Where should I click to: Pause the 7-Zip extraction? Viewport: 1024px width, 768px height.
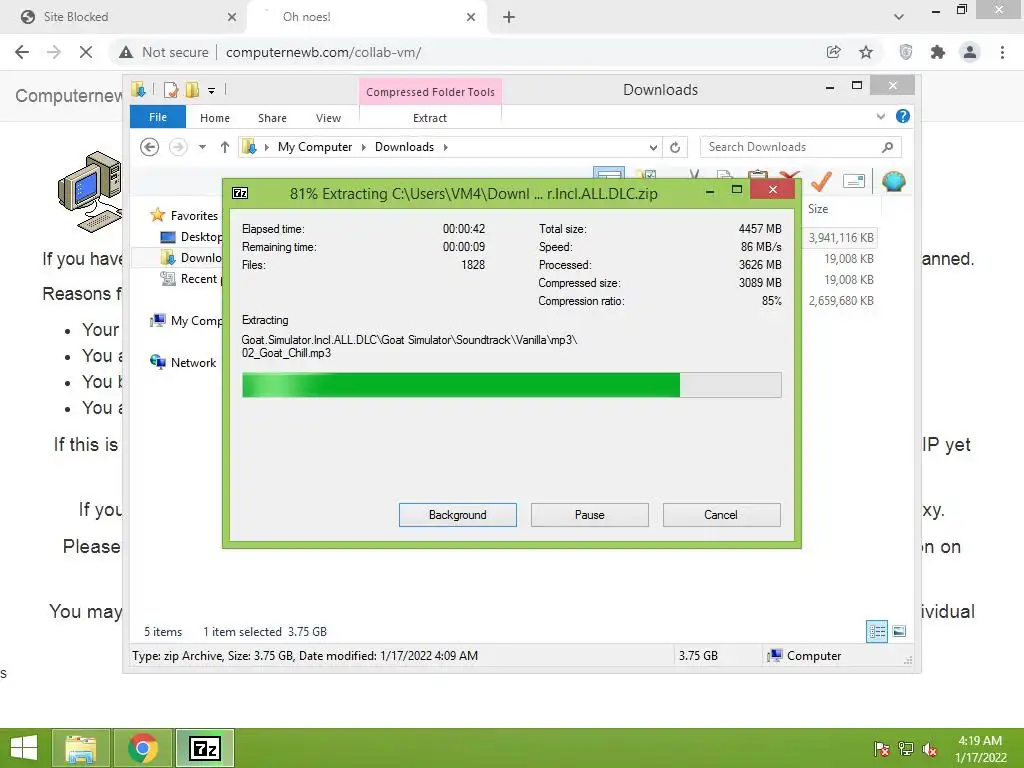pyautogui.click(x=589, y=515)
